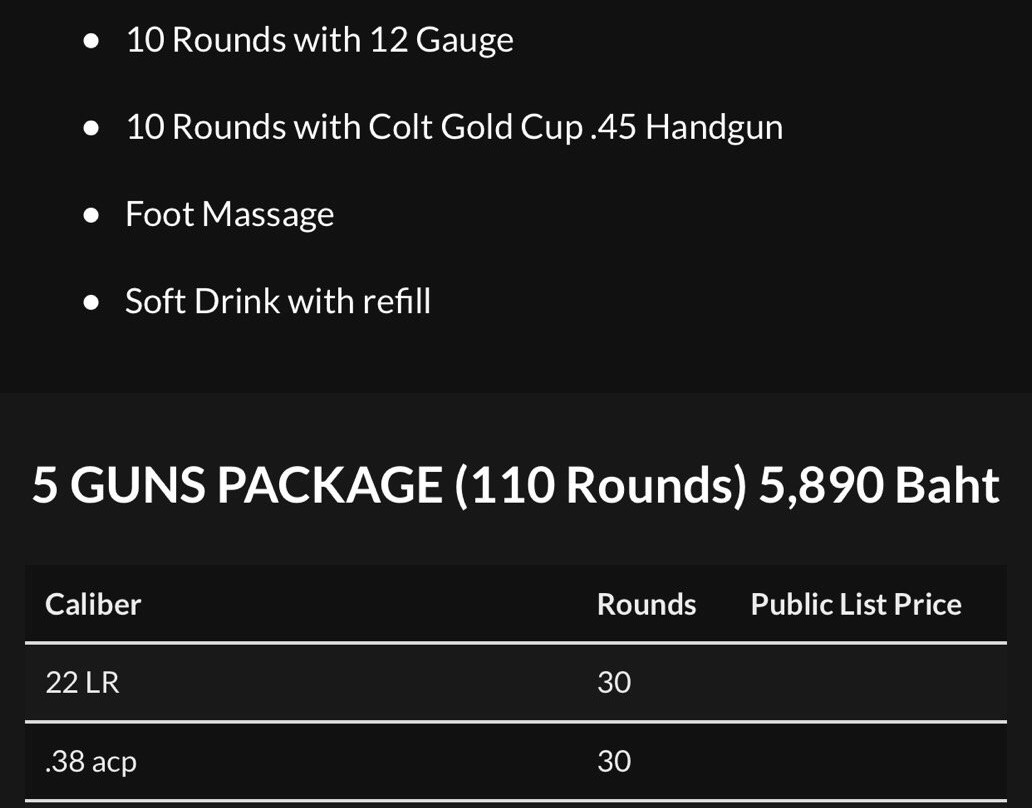Click the Public List Price column header
The height and width of the screenshot is (808, 1032).
[x=856, y=604]
